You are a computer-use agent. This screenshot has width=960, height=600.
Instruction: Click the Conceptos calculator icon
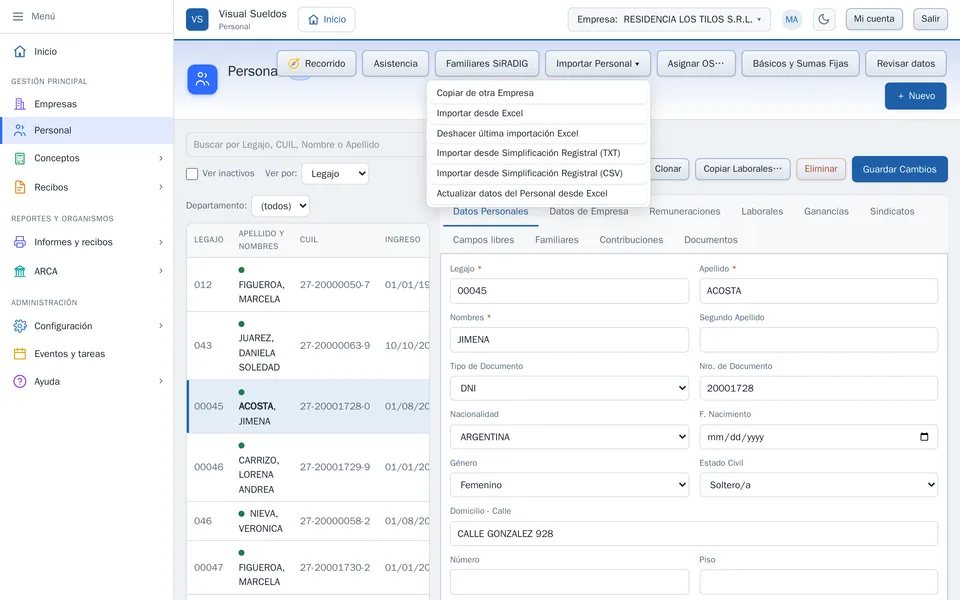[20, 158]
